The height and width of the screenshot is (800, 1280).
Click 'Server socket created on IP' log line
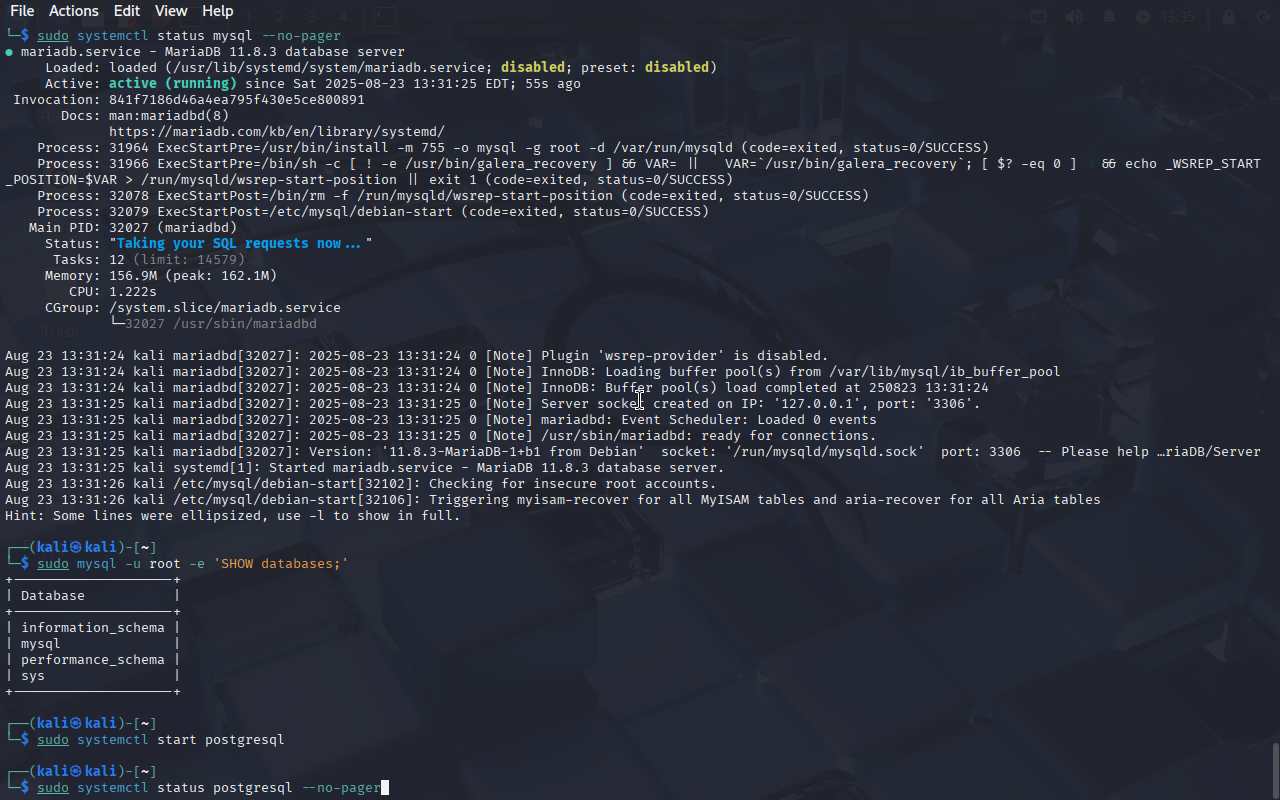click(x=493, y=404)
